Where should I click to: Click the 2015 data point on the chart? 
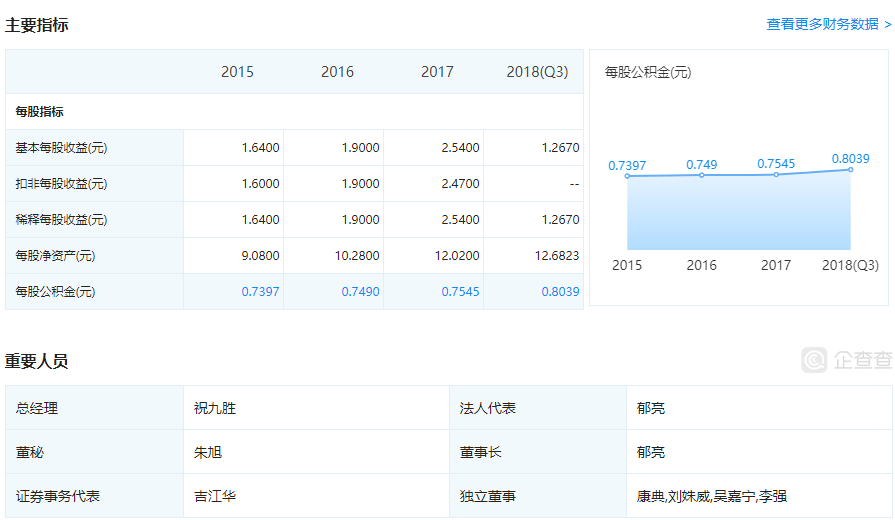pyautogui.click(x=628, y=177)
